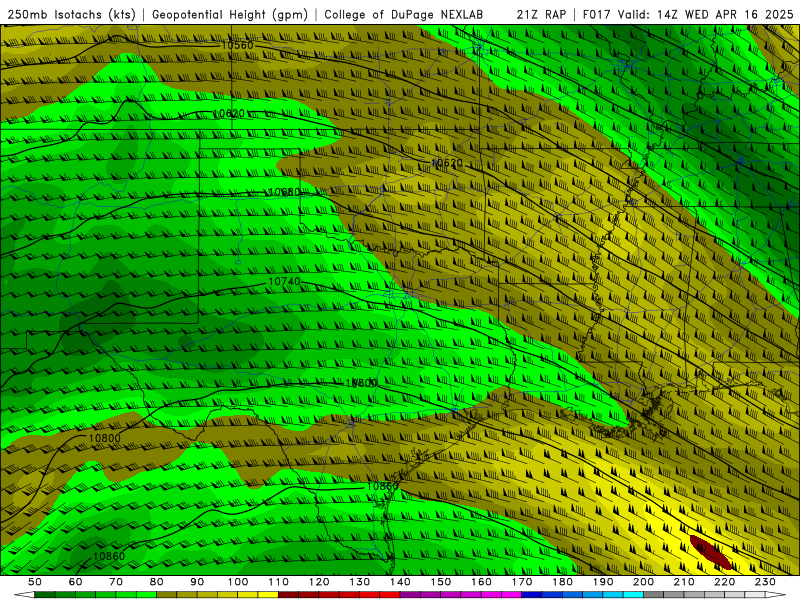The image size is (800, 600).
Task: Click the bright magenta swatch just before 170
Action: [x=512, y=595]
